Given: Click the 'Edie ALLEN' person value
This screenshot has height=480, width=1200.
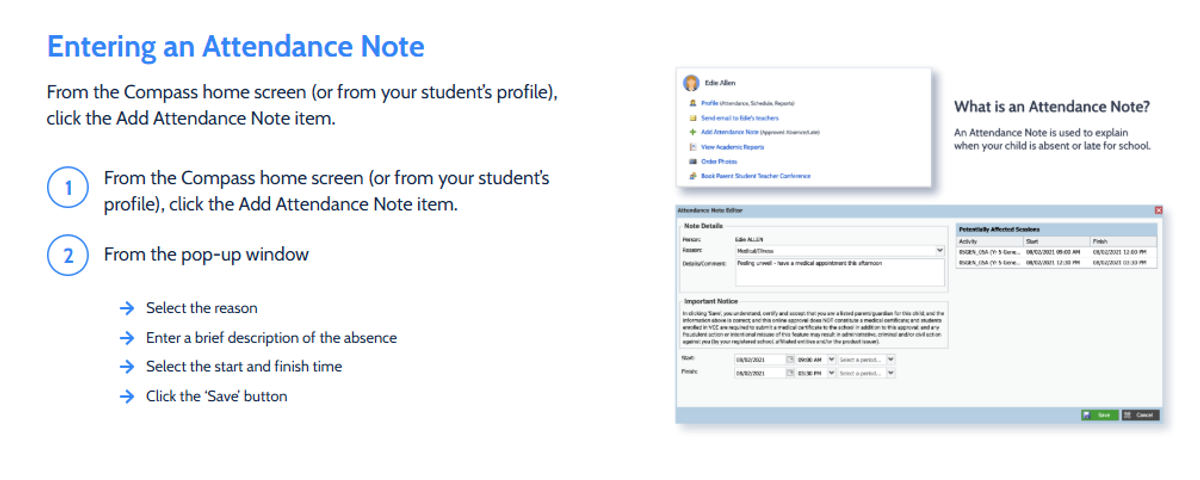Looking at the screenshot, I should pos(749,239).
